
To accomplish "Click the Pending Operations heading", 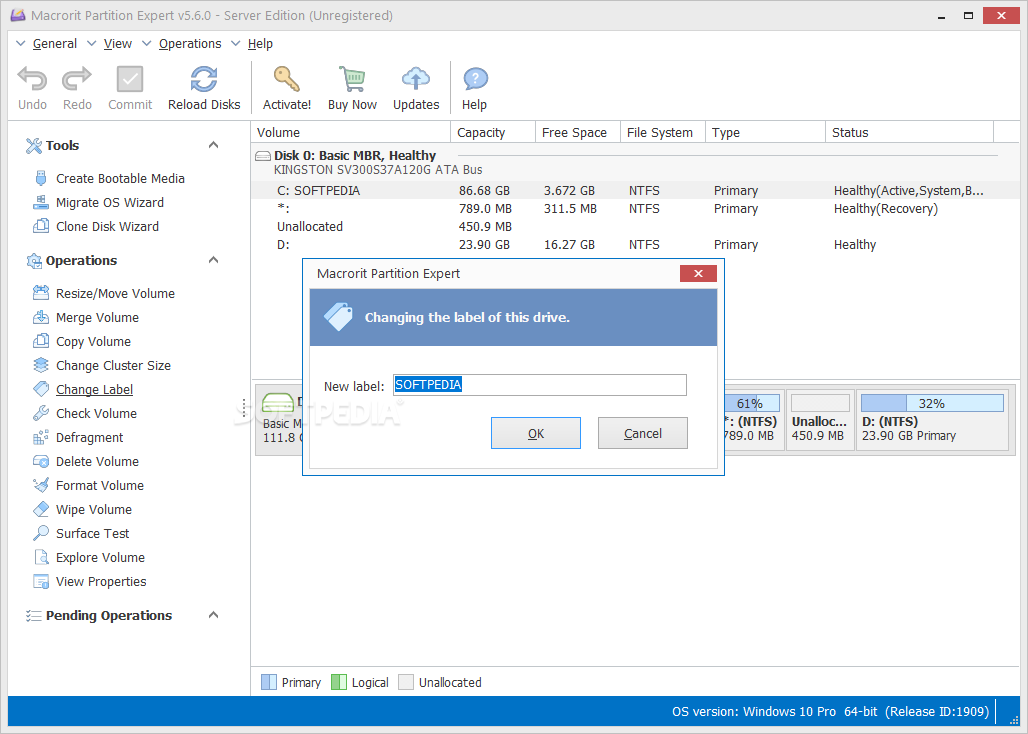I will (109, 615).
